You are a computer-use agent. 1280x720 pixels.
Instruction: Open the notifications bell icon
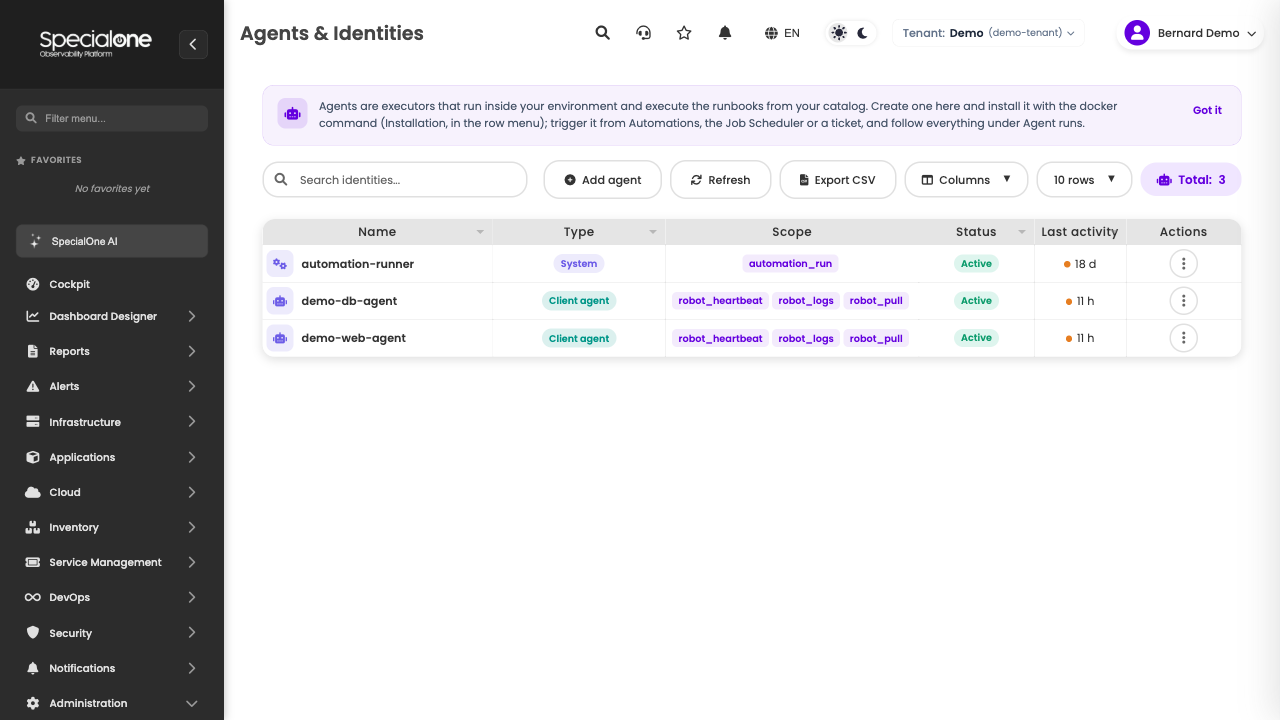point(725,33)
